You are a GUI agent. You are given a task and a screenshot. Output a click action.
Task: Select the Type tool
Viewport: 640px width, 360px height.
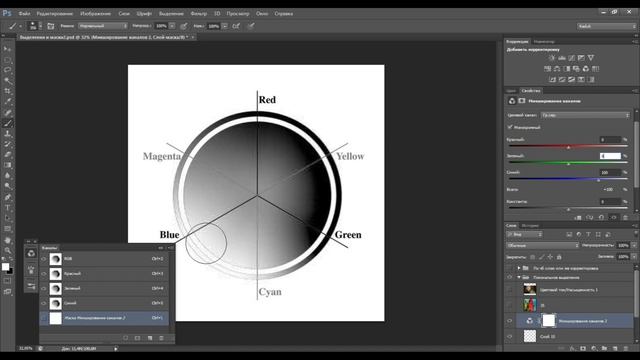[x=7, y=208]
